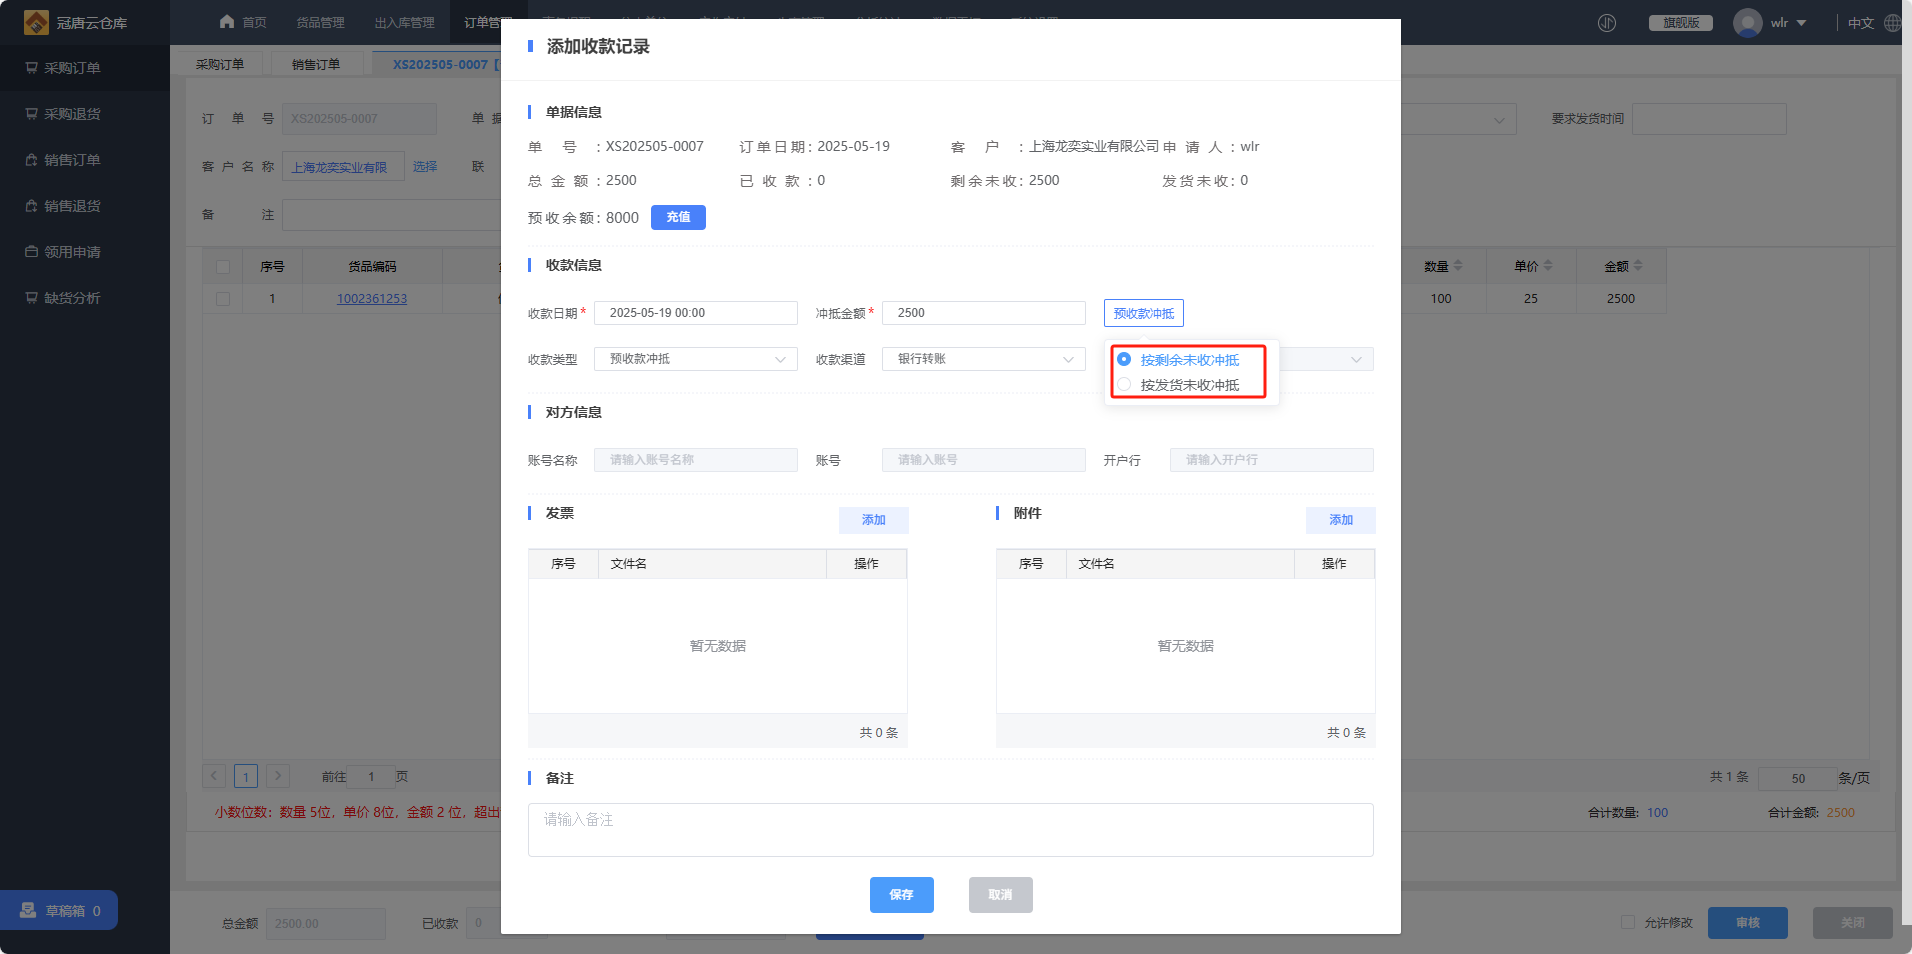Image resolution: width=1912 pixels, height=954 pixels.
Task: Open the 收款渠道 dropdown
Action: point(984,359)
